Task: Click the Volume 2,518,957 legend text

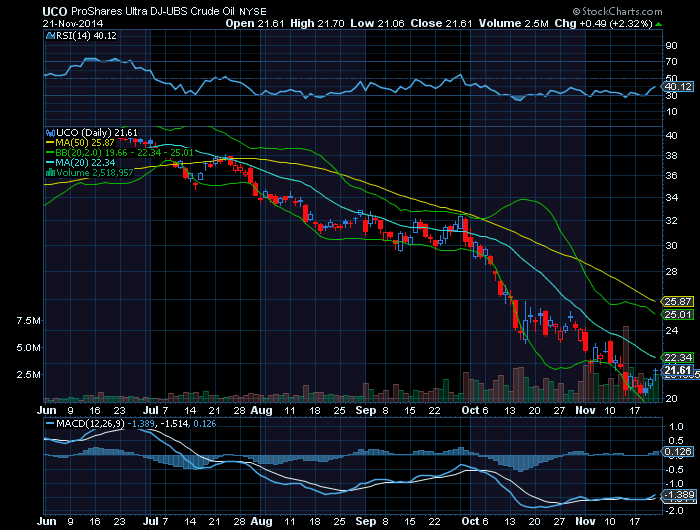Action: (x=95, y=172)
